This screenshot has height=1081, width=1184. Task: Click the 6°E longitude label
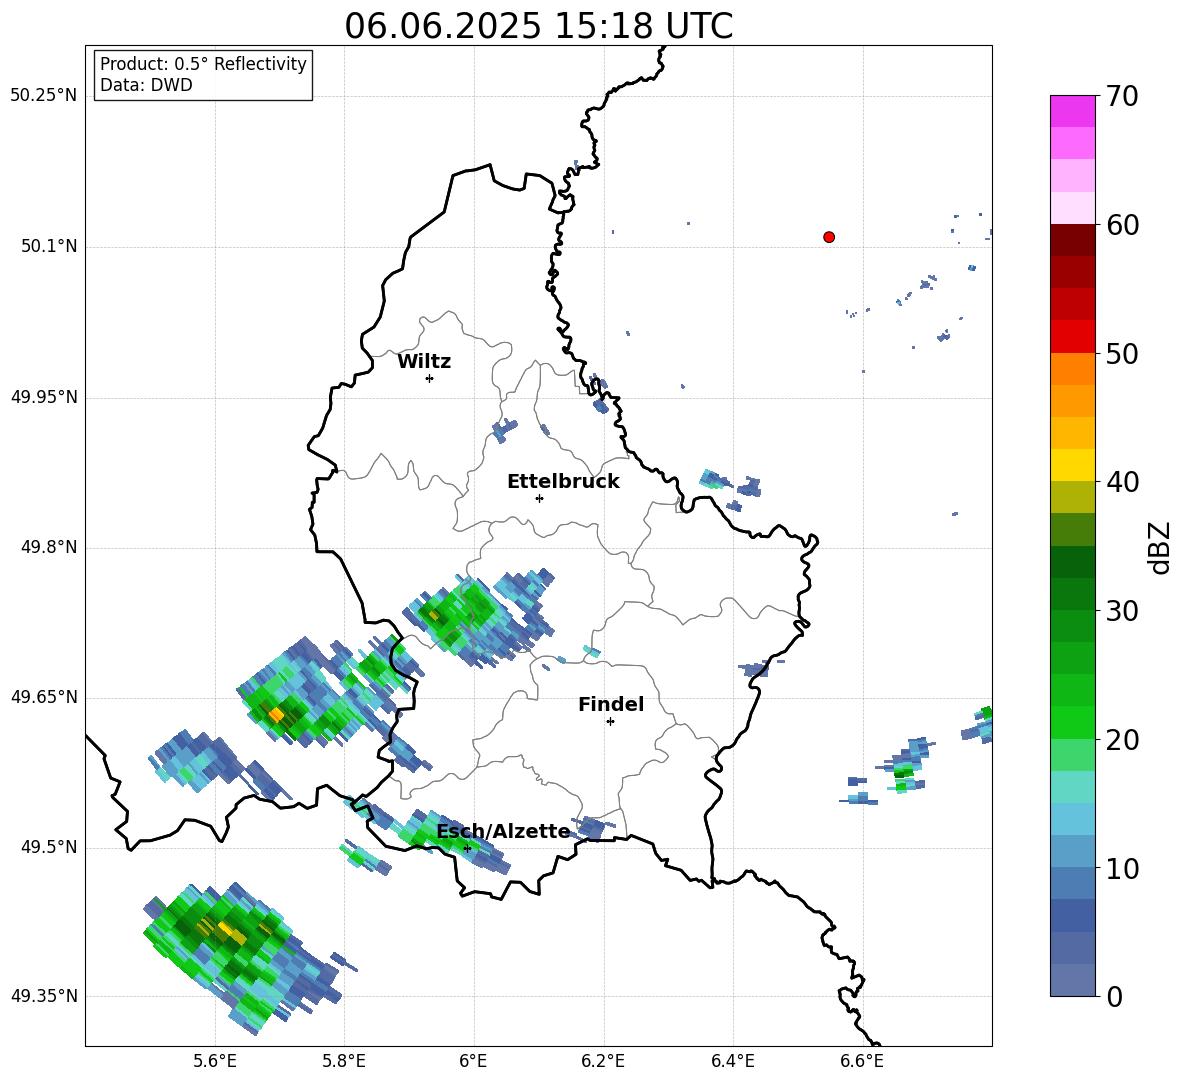[x=473, y=1061]
